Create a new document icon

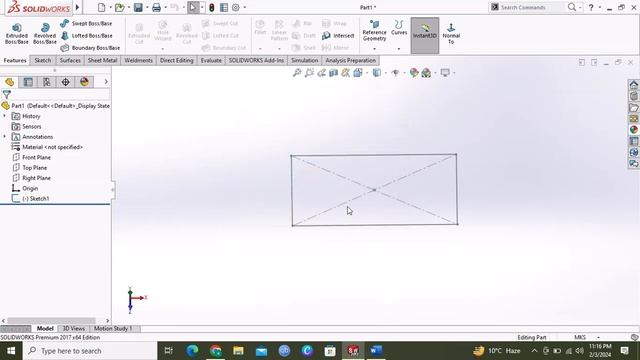(102, 7)
